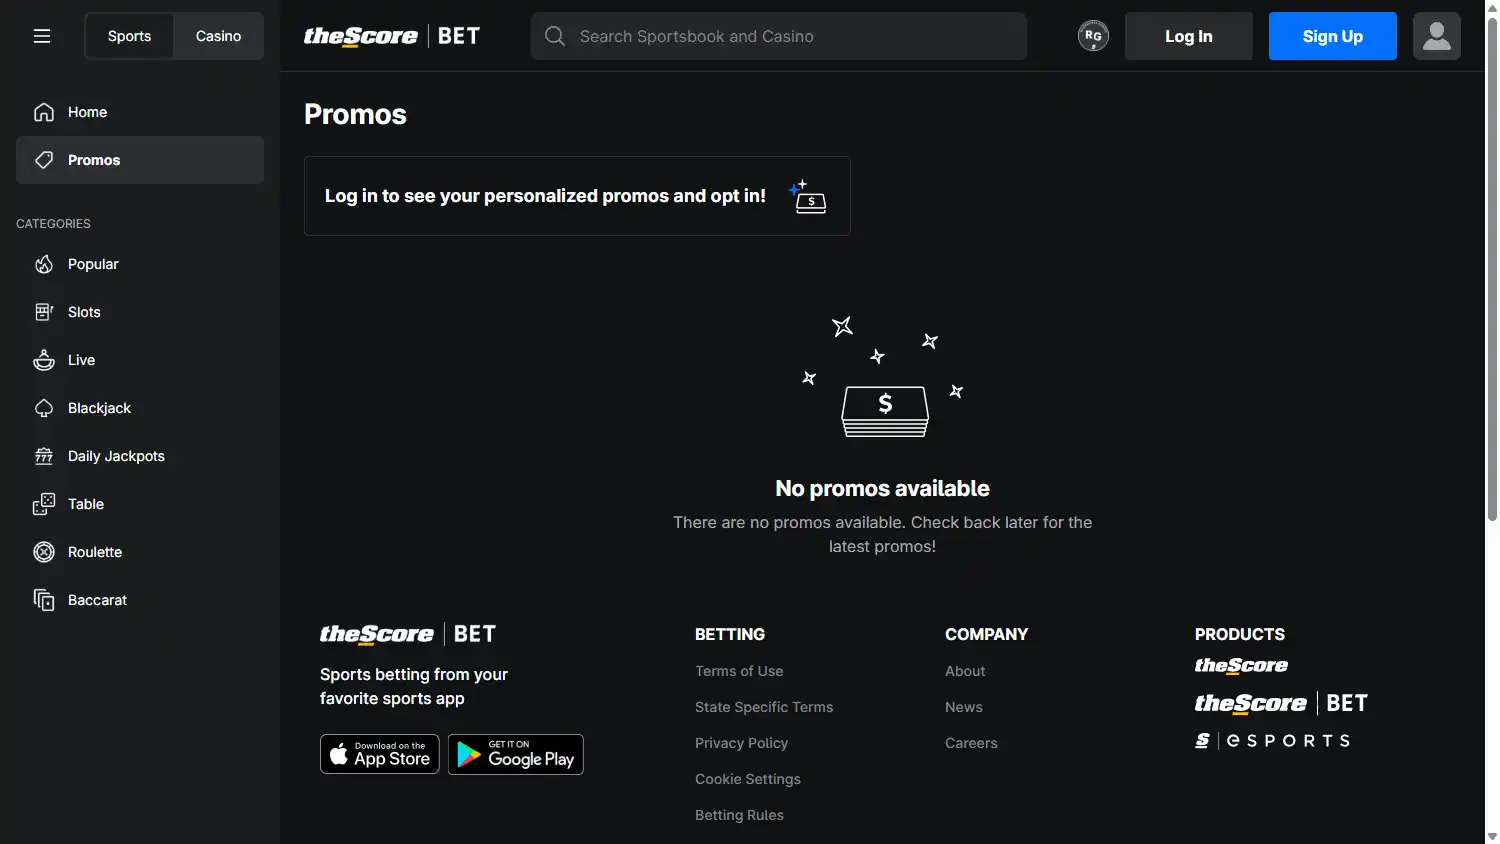Viewport: 1500px width, 844px height.
Task: Go to Home in sidebar
Action: point(140,112)
